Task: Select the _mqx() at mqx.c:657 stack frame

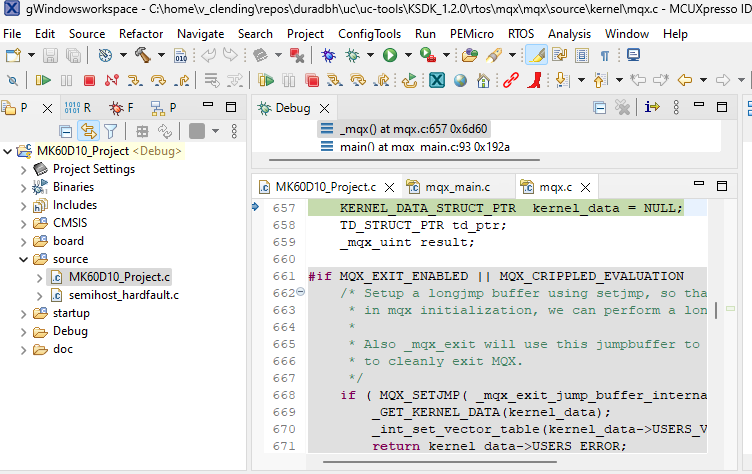Action: point(404,129)
